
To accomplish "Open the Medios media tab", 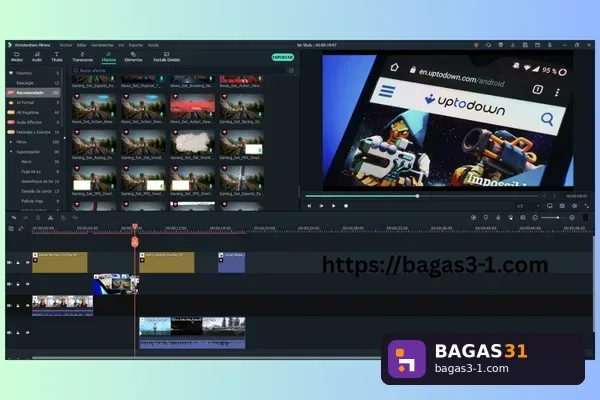I will [x=16, y=57].
